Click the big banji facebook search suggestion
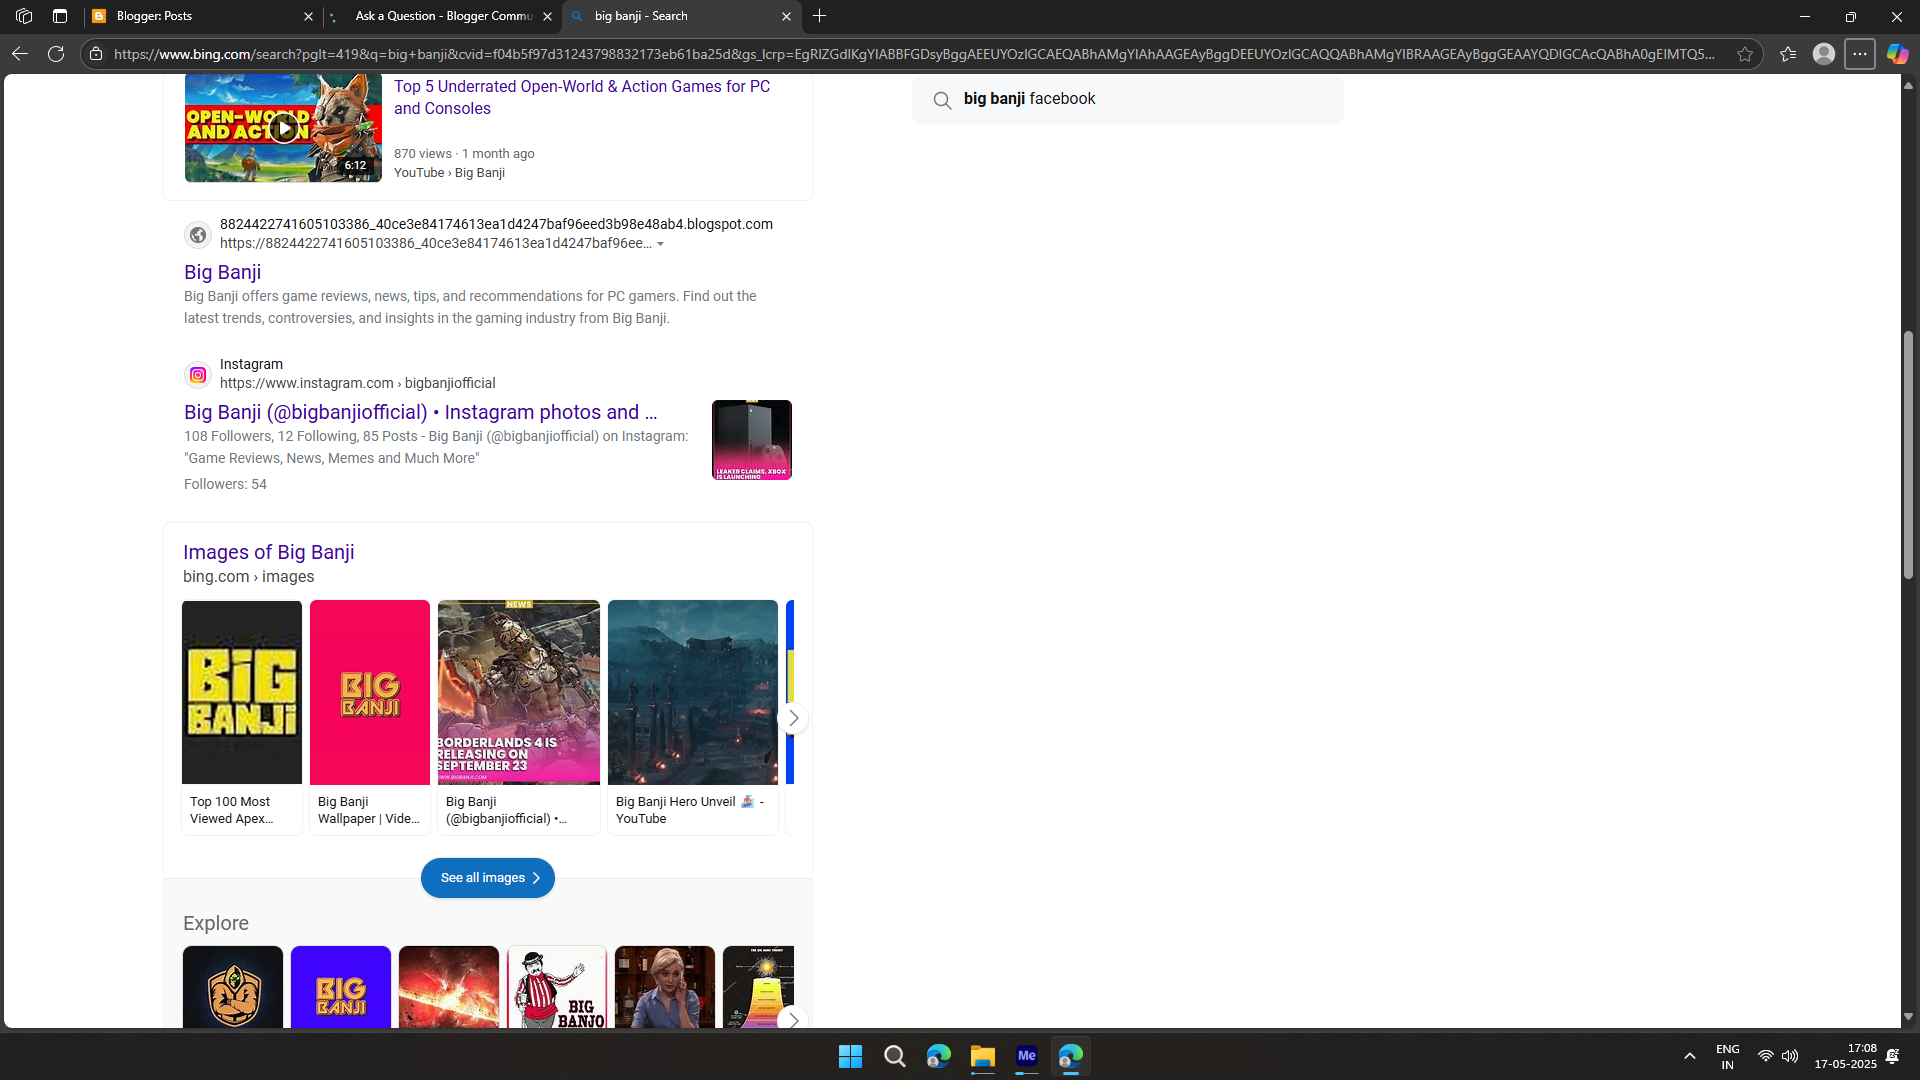 [1029, 99]
